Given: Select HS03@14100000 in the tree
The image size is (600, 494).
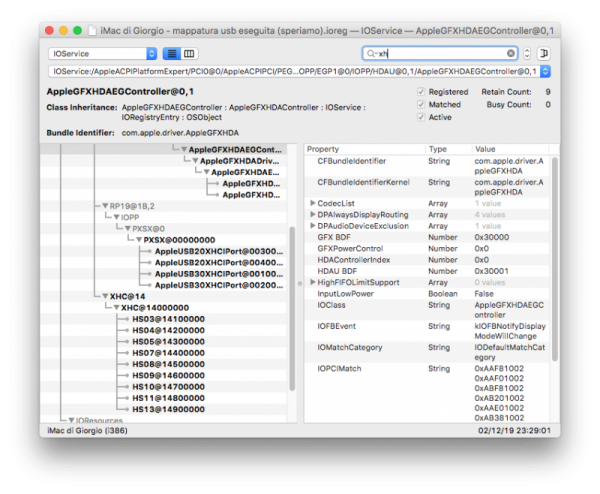Looking at the screenshot, I should tap(167, 318).
